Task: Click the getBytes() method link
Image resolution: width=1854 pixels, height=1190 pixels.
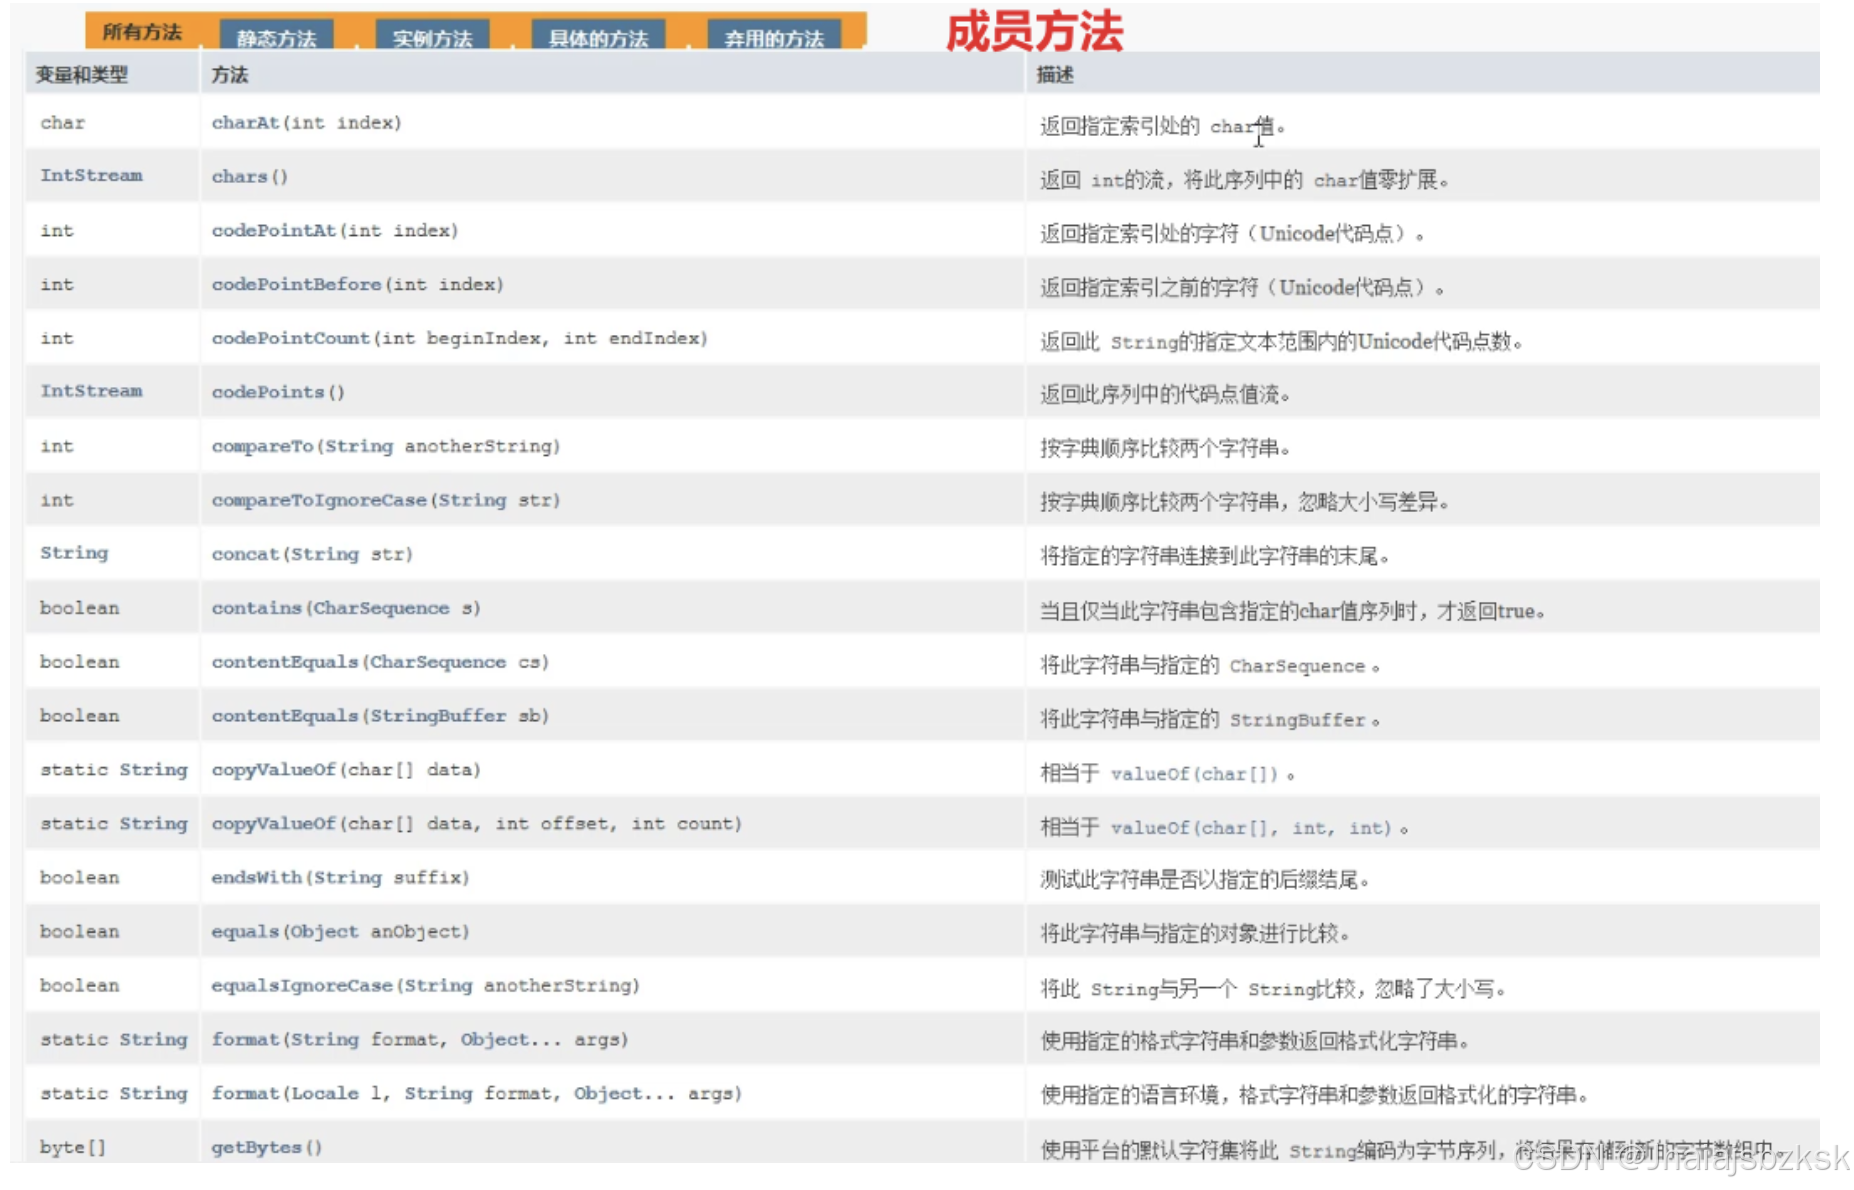Action: tap(266, 1148)
